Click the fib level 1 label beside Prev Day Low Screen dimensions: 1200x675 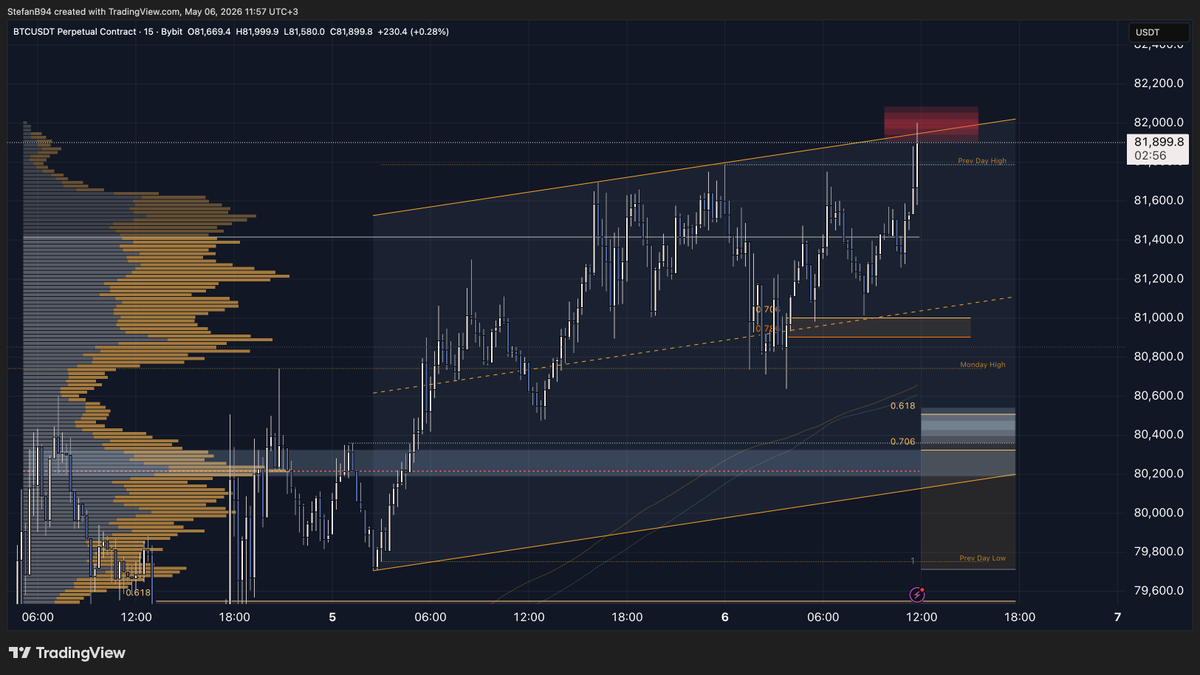(x=913, y=561)
